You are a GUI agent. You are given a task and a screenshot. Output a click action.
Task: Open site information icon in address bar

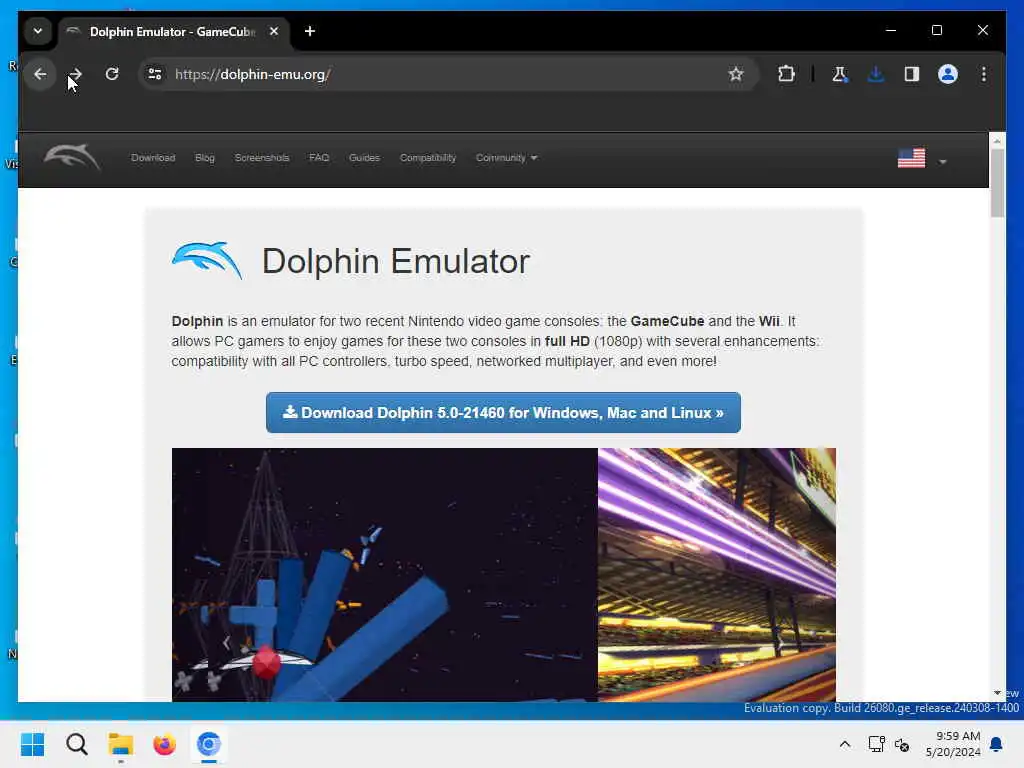[x=155, y=74]
